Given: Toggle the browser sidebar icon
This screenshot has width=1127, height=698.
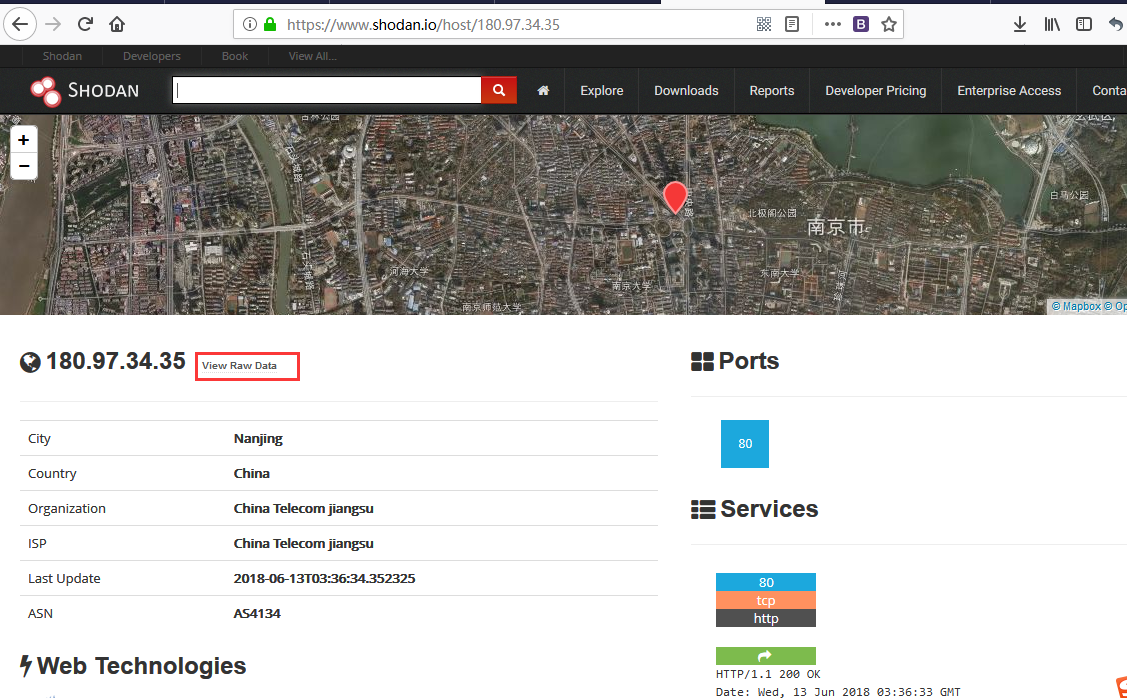Looking at the screenshot, I should point(1083,24).
